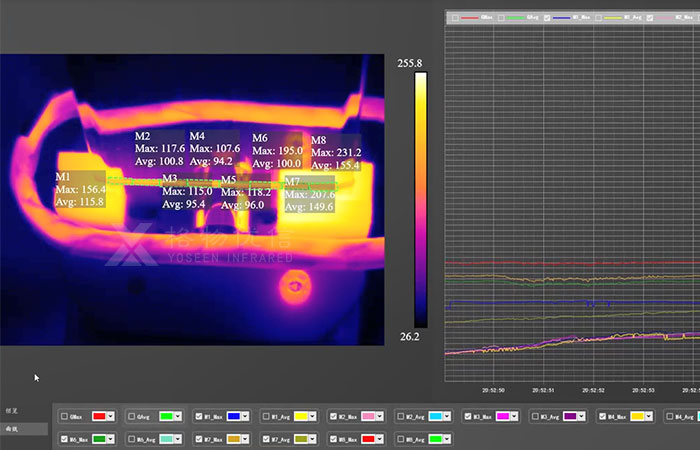Select the 曲线 tab
700x450 pixels.
pos(12,429)
